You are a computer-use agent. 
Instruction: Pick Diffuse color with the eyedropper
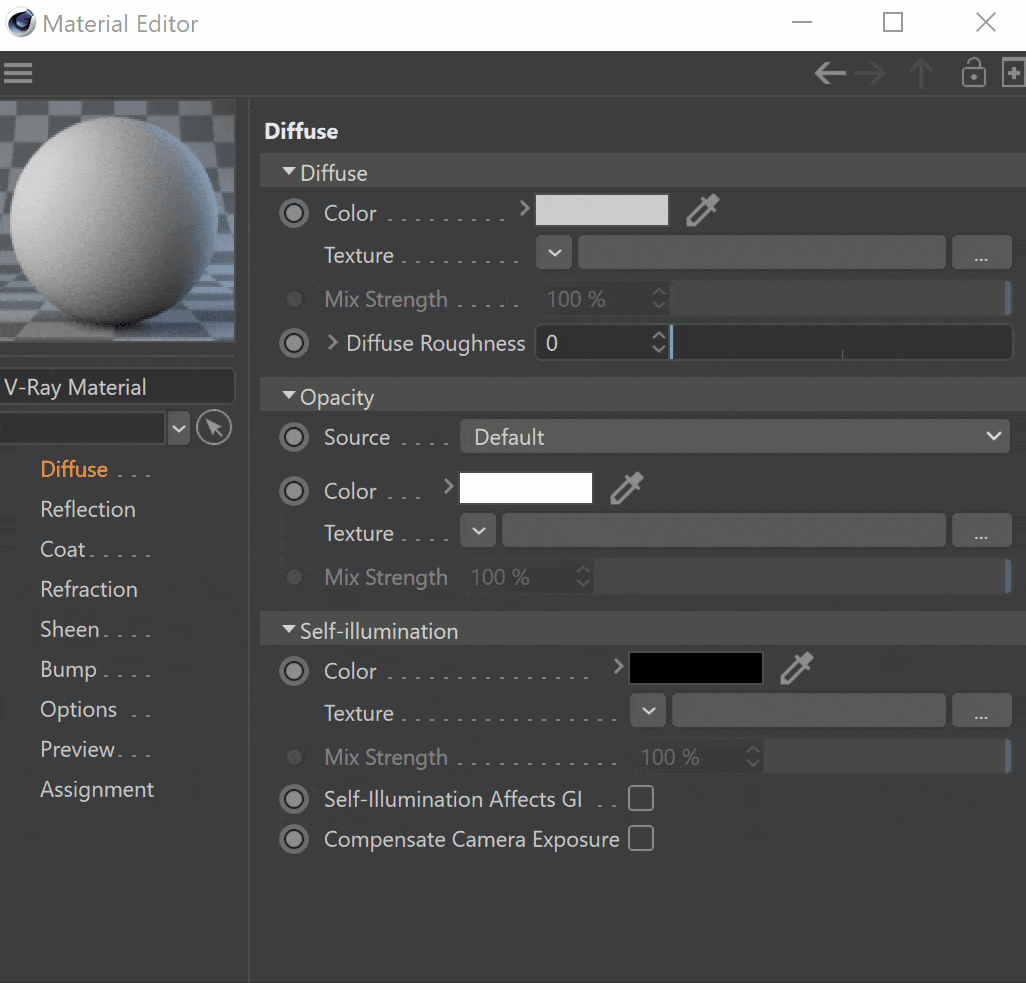703,210
